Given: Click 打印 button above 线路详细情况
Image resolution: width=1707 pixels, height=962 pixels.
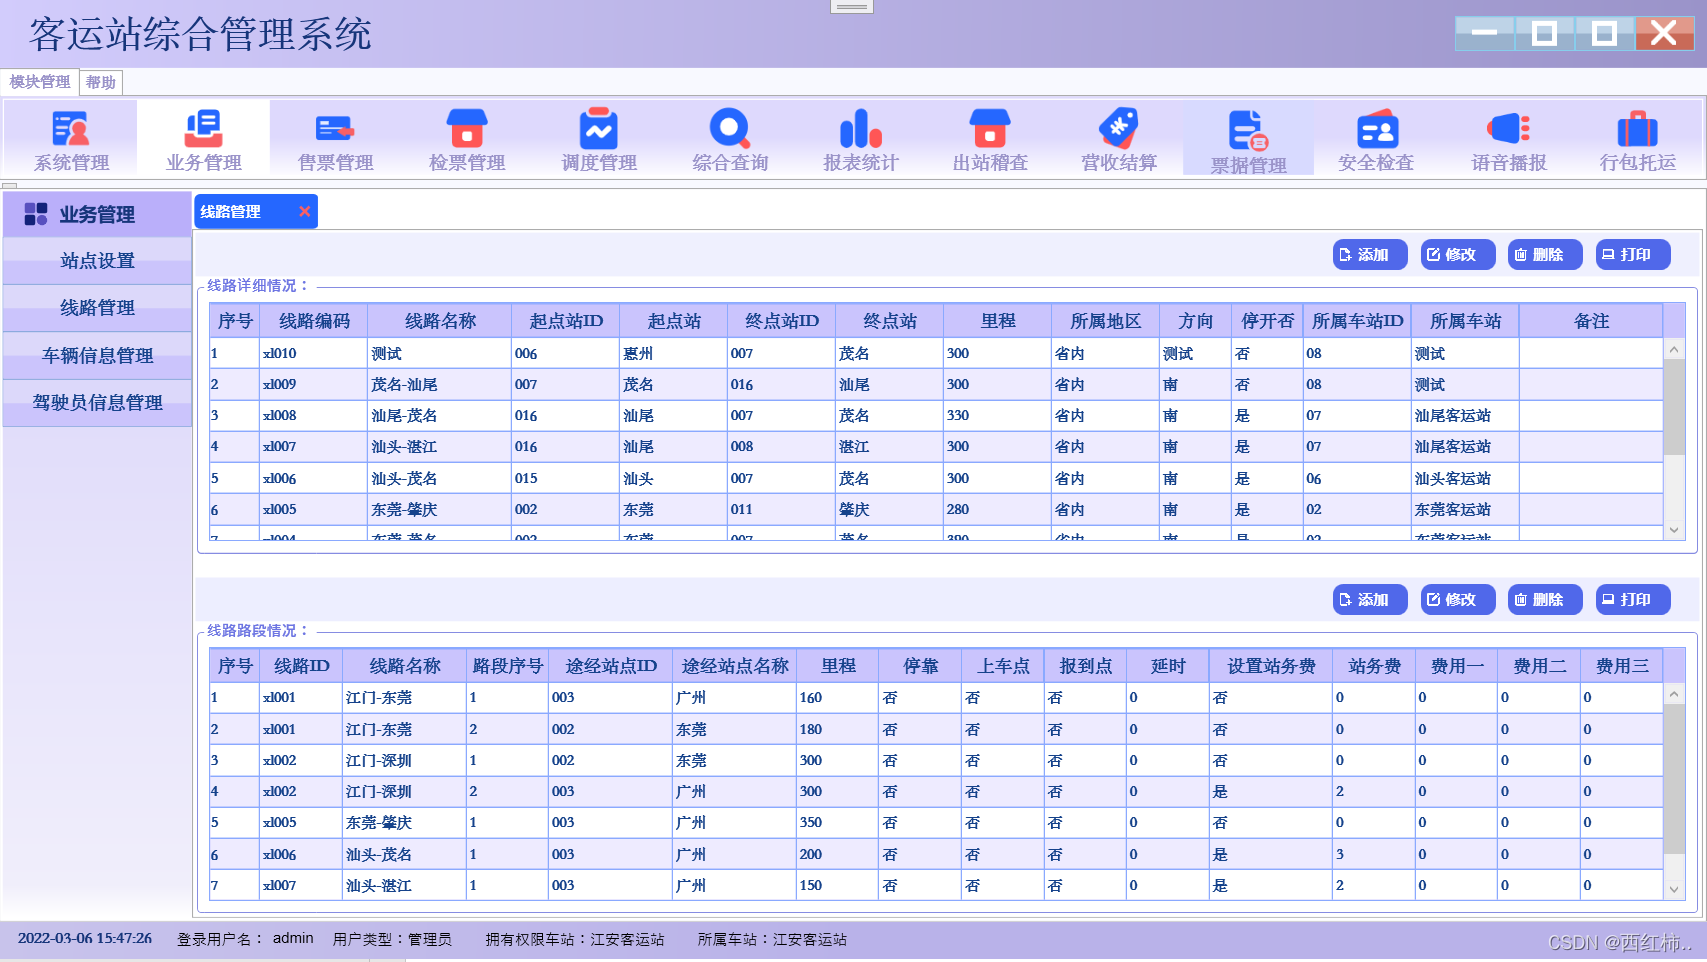Looking at the screenshot, I should point(1633,255).
